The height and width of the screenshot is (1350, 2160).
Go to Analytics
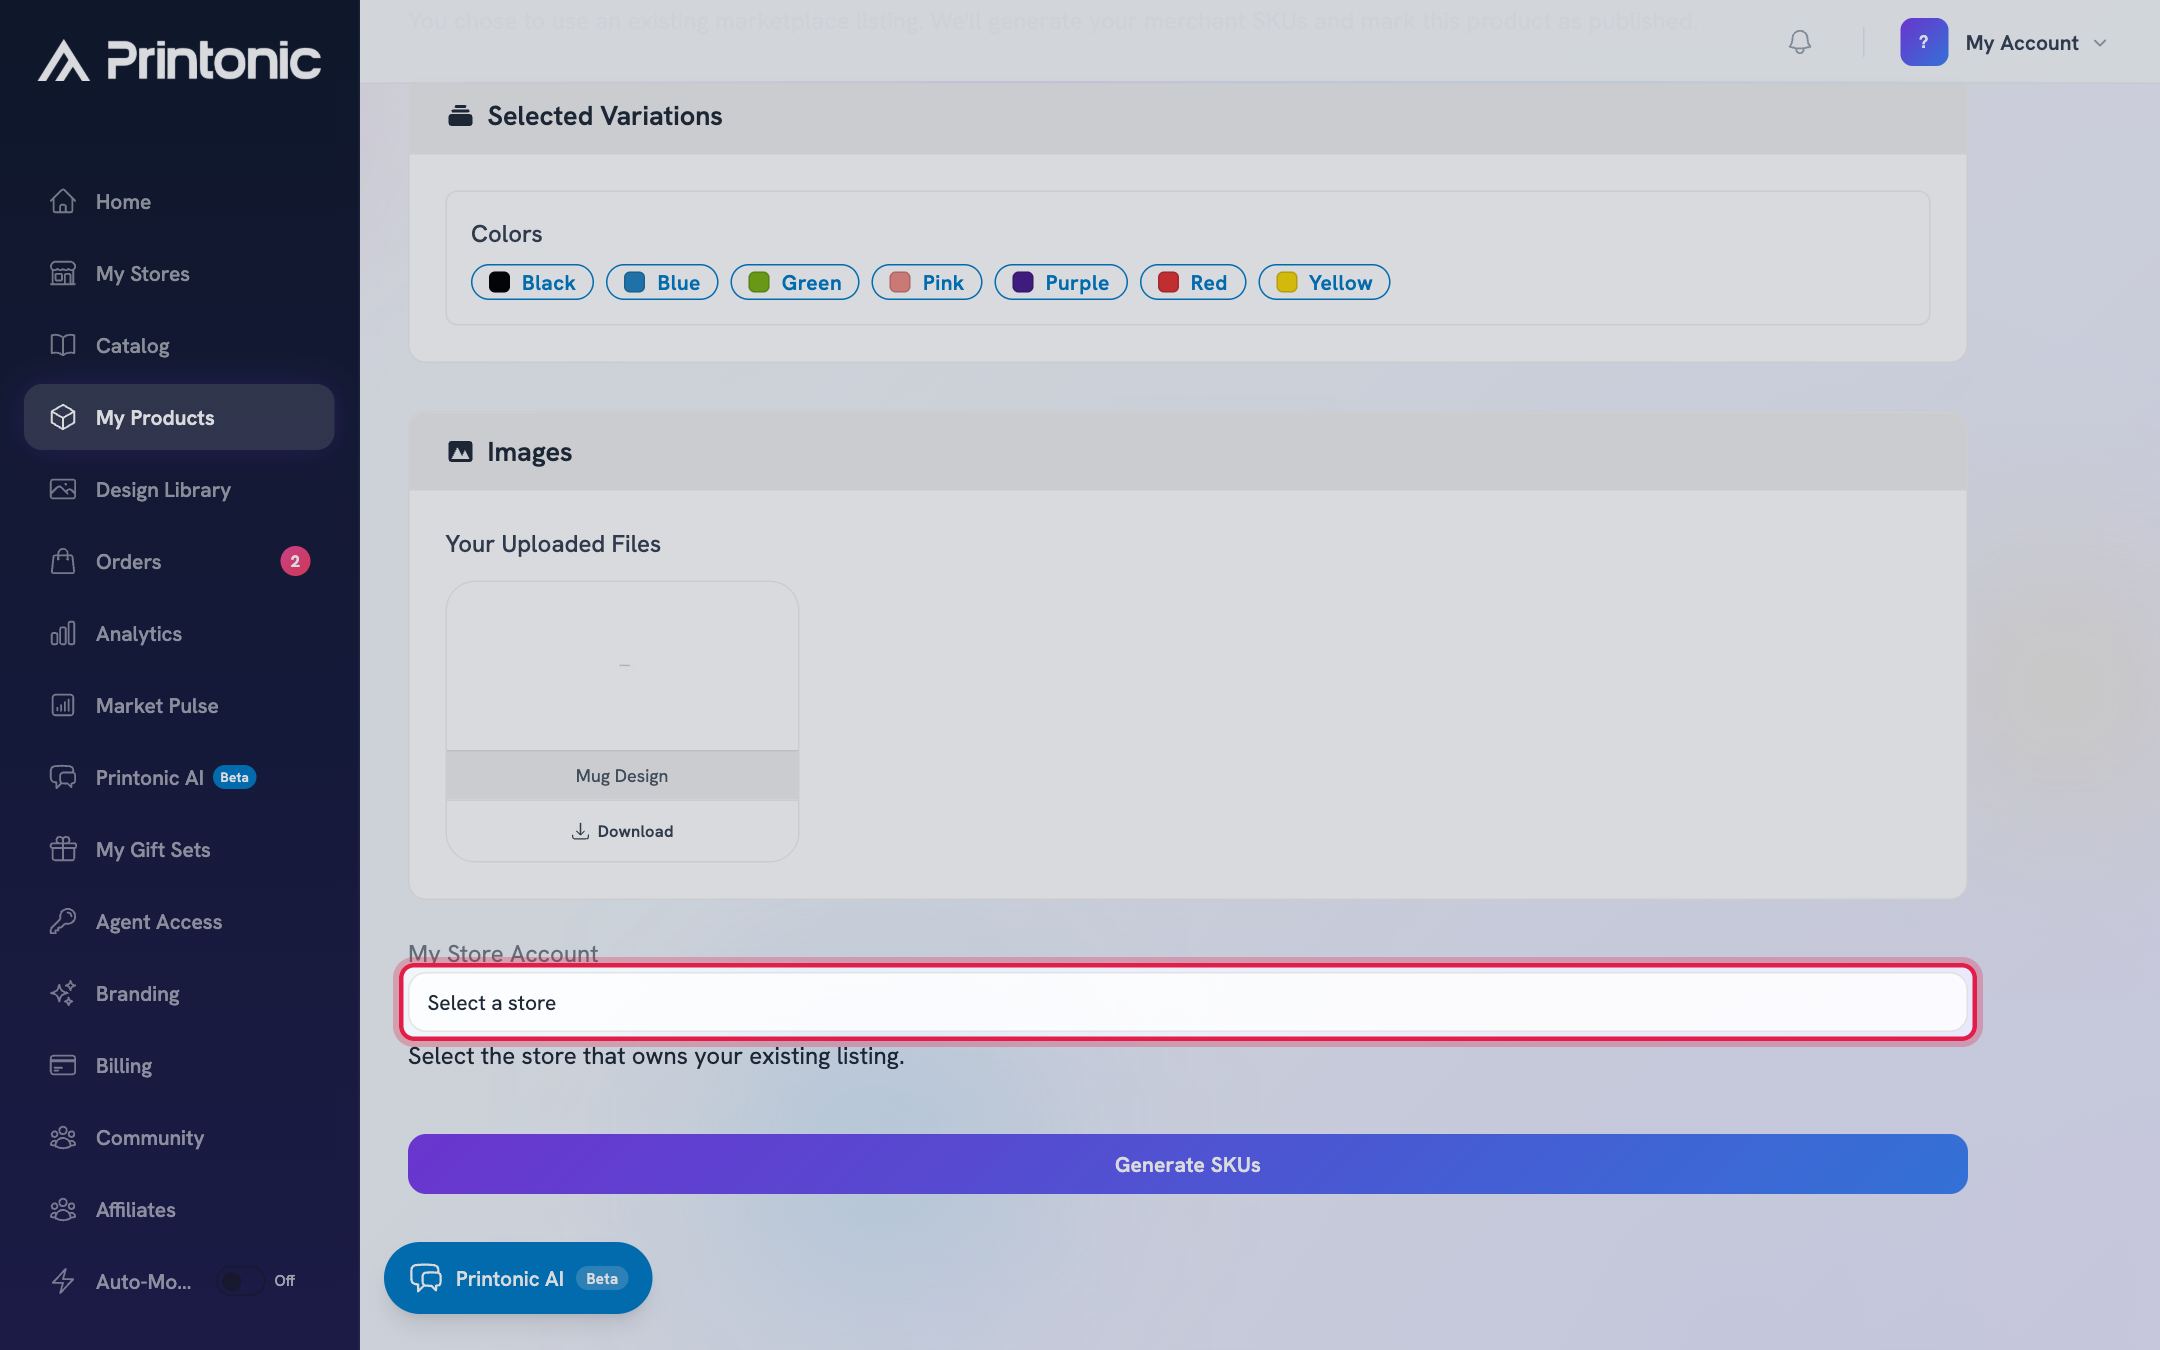tap(179, 633)
